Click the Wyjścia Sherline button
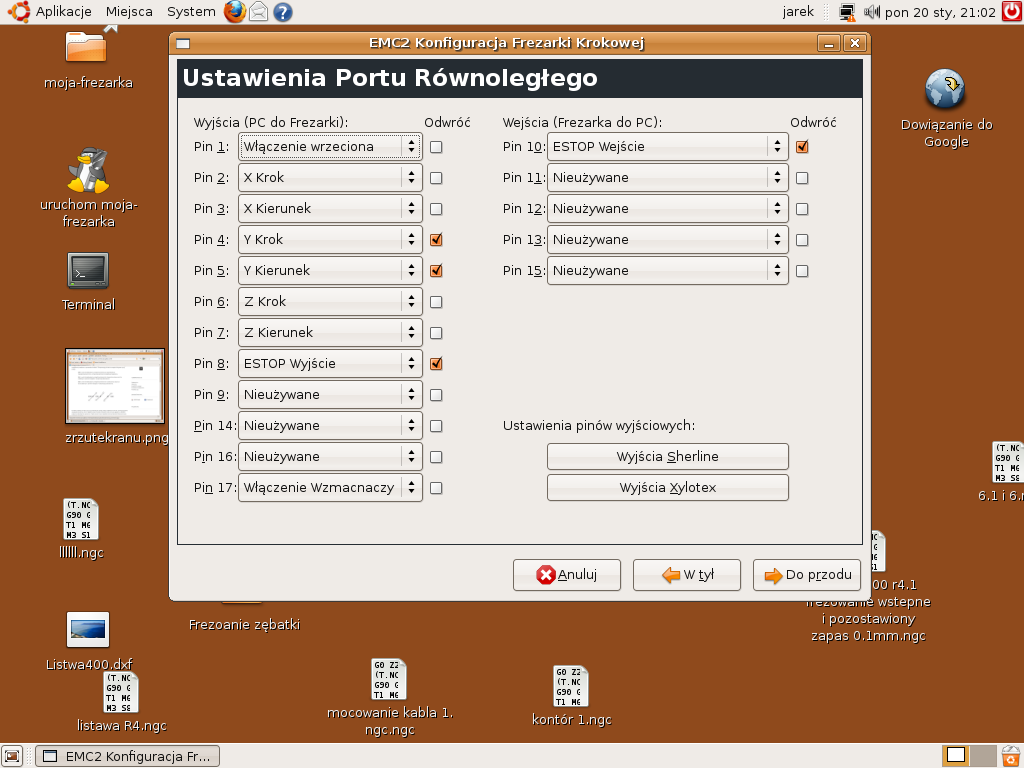Screen dimensions: 1024x768 [x=667, y=456]
